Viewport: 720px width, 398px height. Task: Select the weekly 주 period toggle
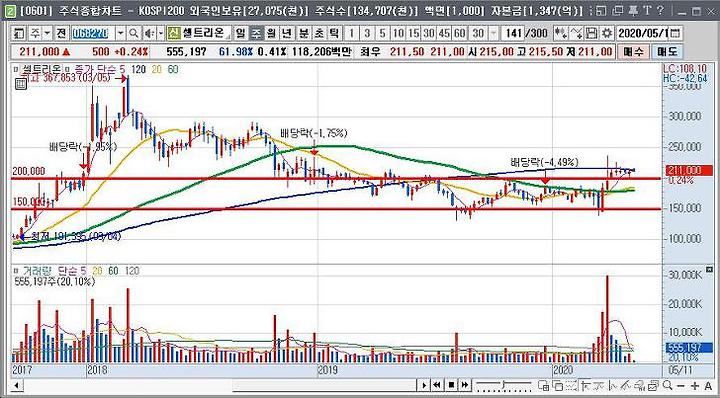pos(256,33)
